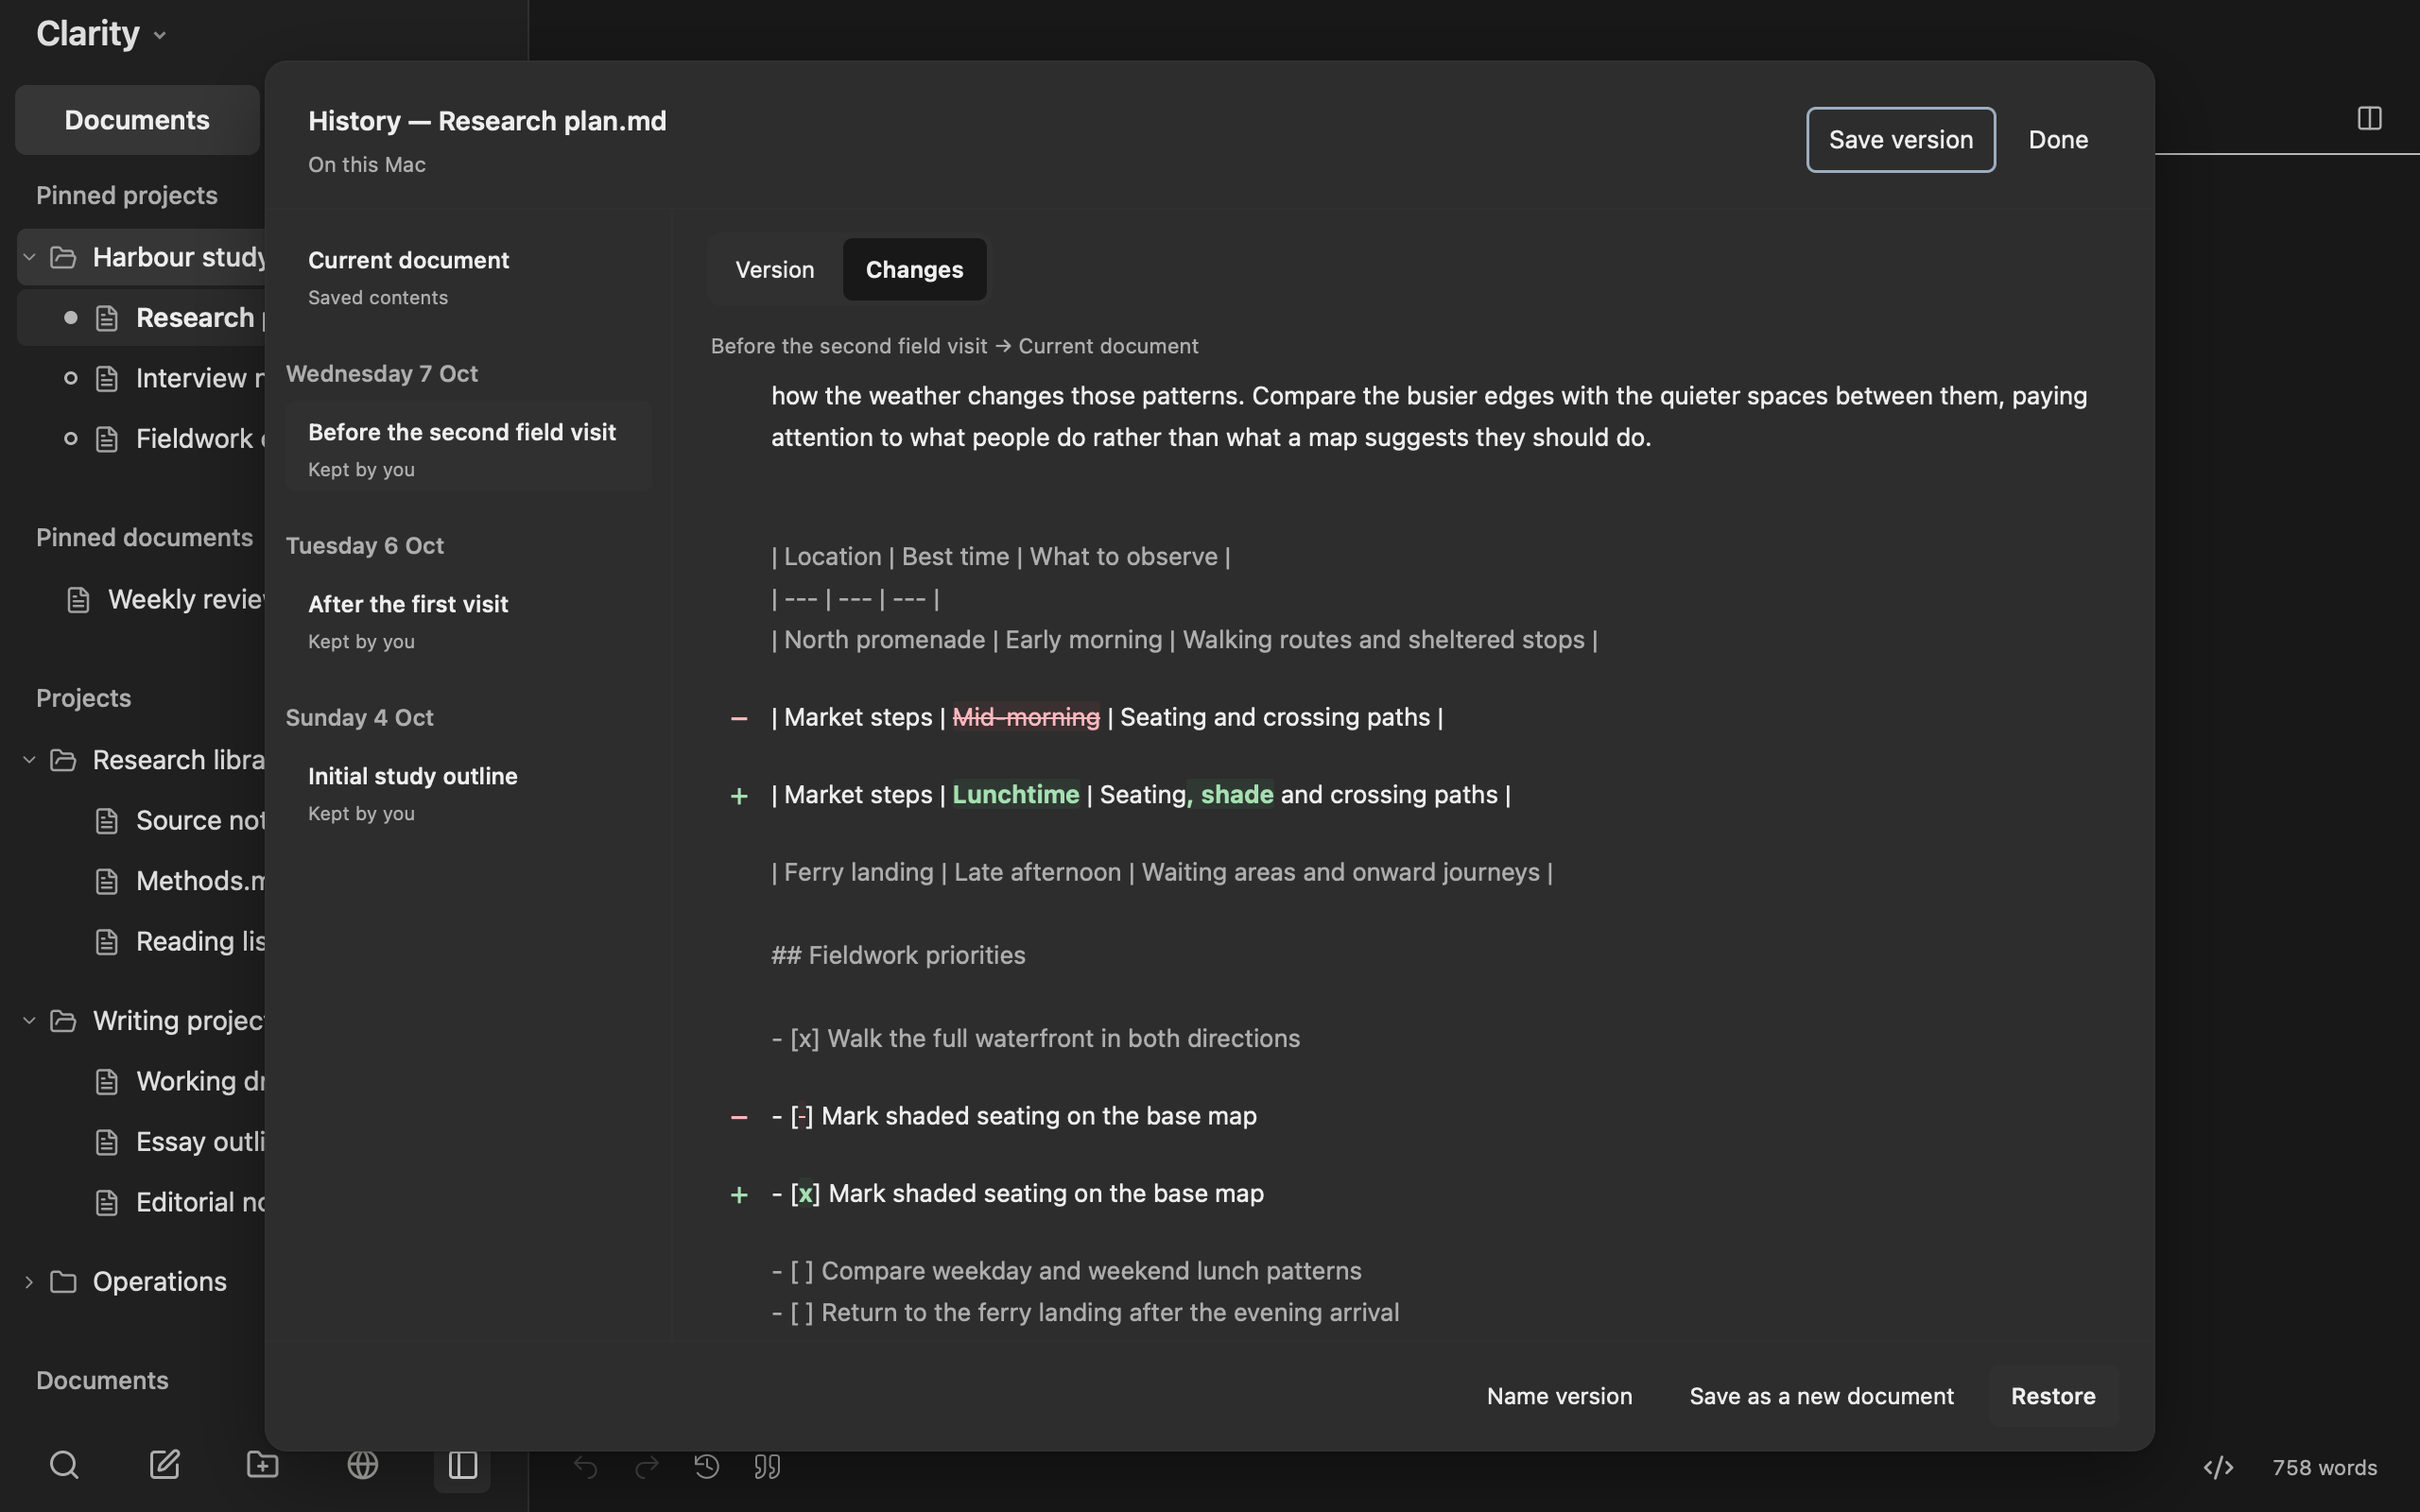The image size is (2420, 1512).
Task: Collapse the Harbour study project chevron
Action: coord(29,257)
